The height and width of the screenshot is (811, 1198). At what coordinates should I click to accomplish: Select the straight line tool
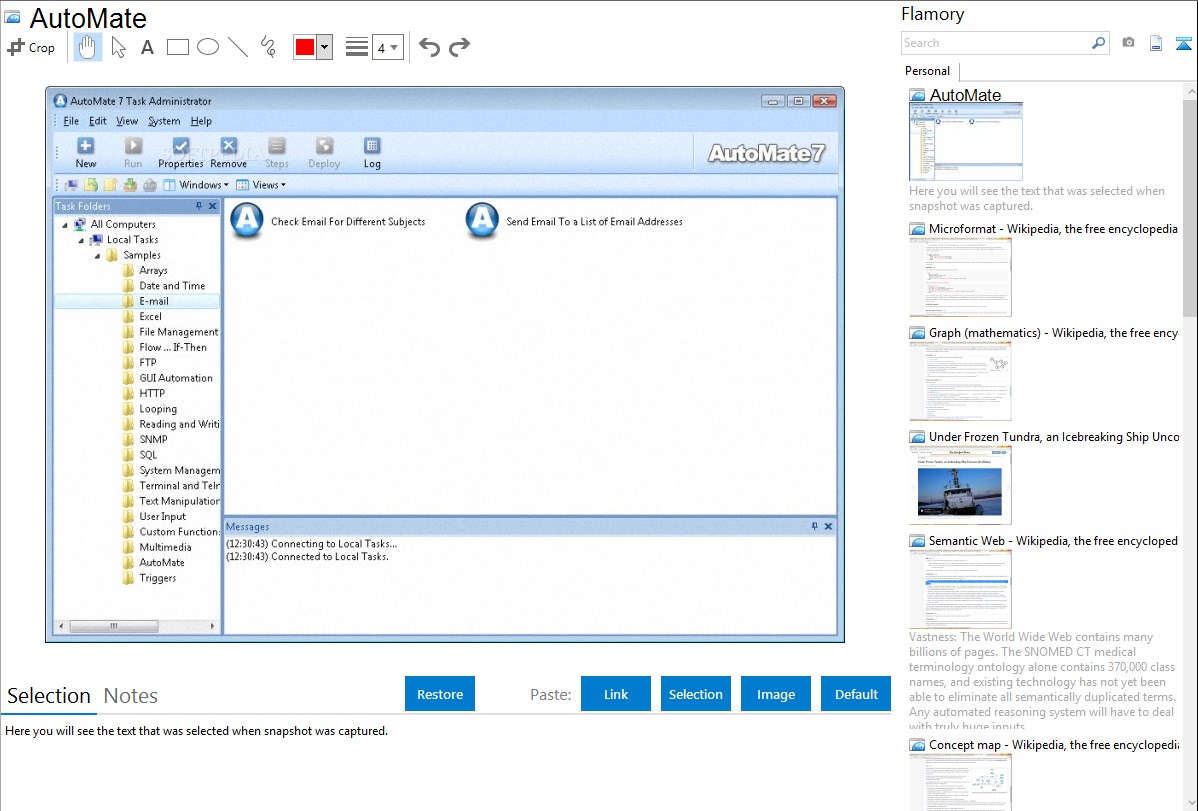(x=238, y=47)
